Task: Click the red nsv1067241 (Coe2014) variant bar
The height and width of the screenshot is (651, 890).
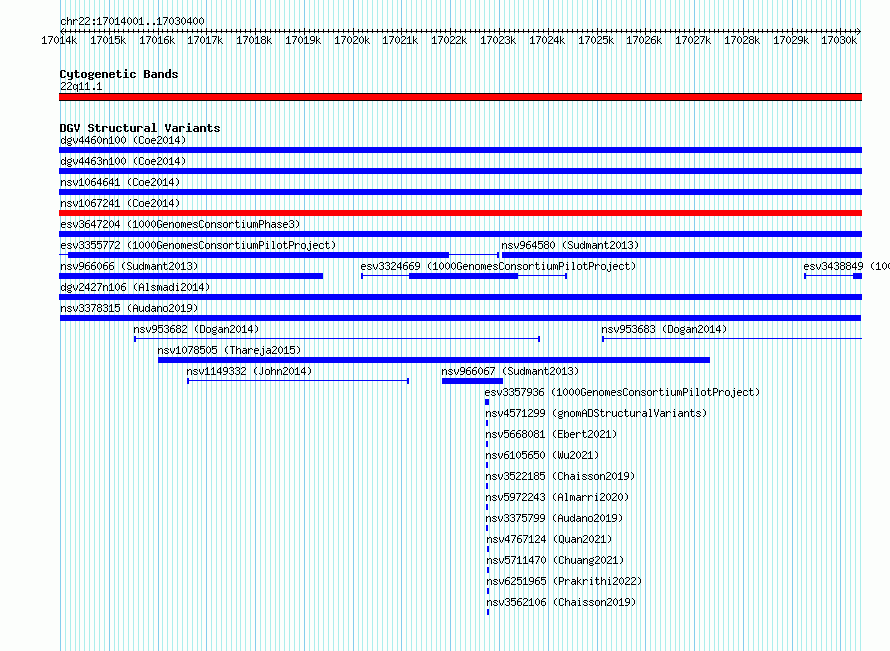Action: pyautogui.click(x=460, y=213)
